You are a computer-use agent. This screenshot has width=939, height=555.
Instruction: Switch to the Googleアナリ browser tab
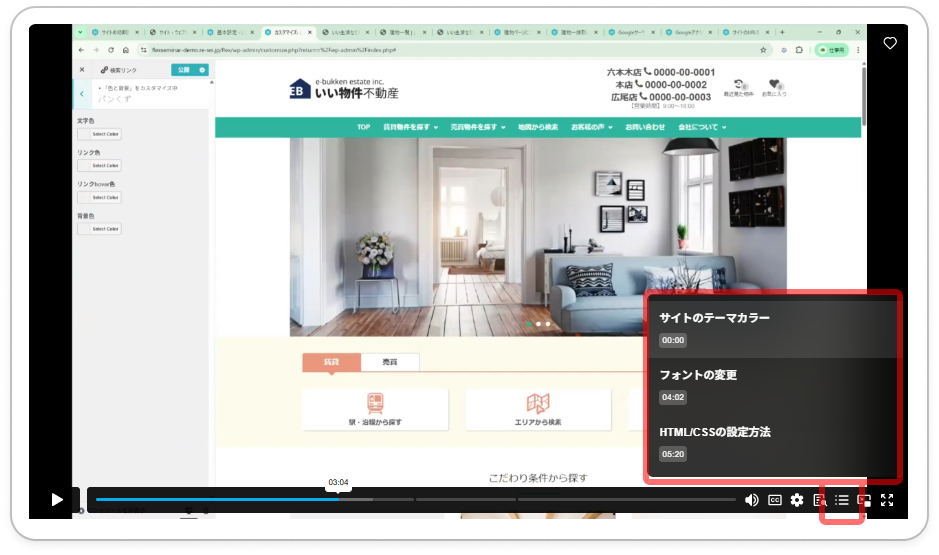coord(687,32)
